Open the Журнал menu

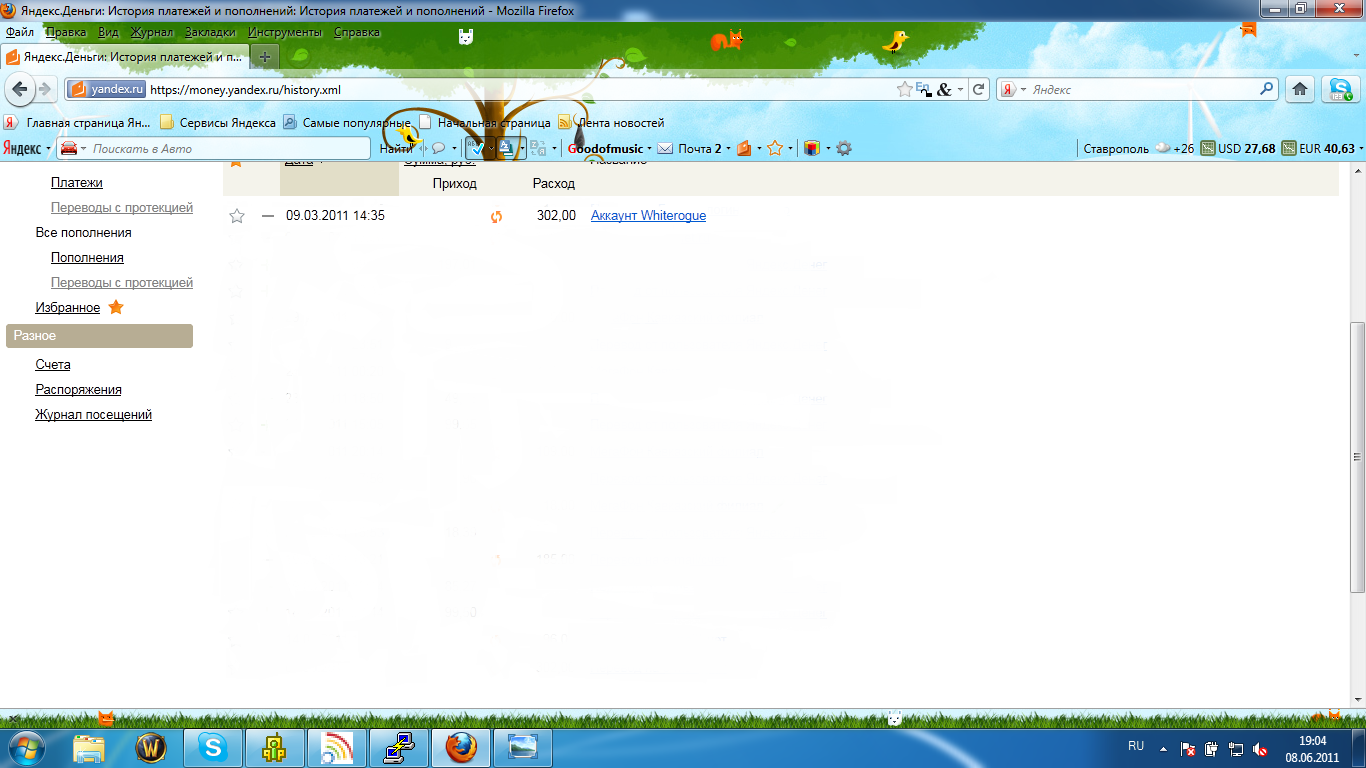[152, 32]
